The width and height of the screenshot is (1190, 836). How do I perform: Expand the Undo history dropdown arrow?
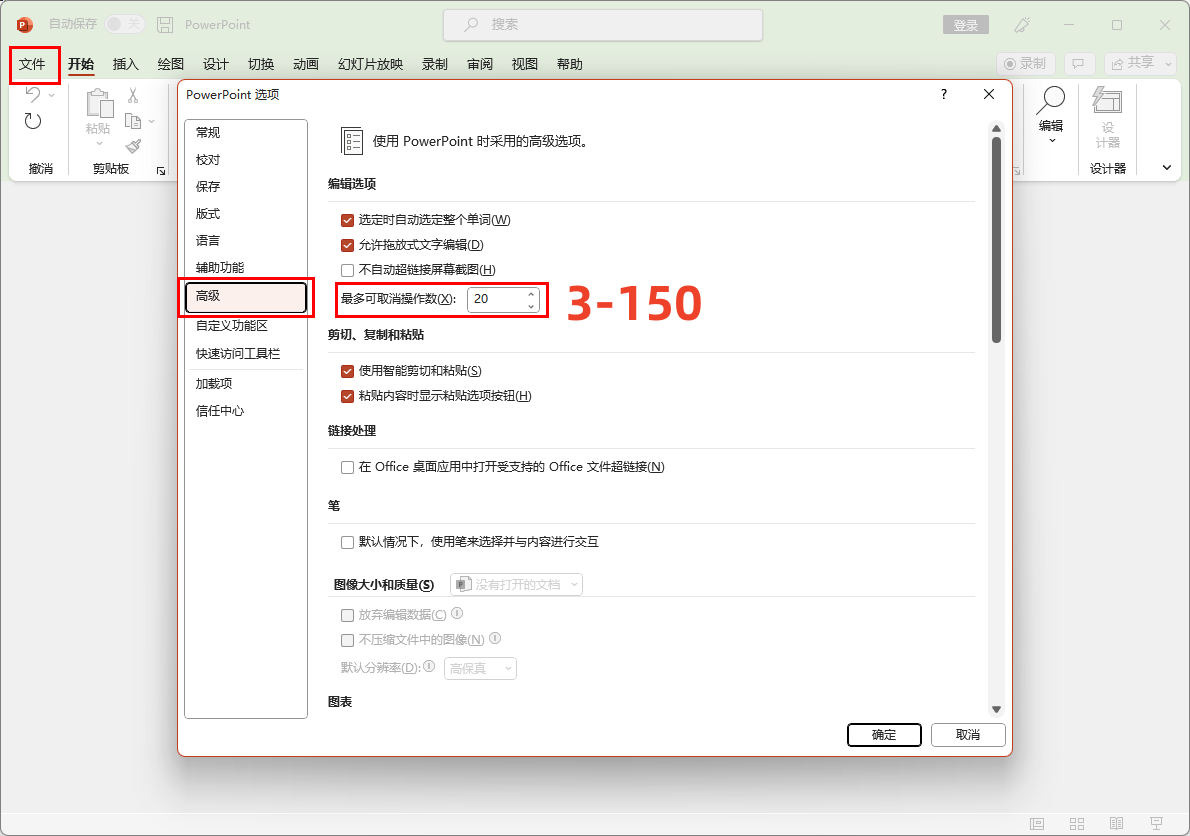[x=52, y=95]
